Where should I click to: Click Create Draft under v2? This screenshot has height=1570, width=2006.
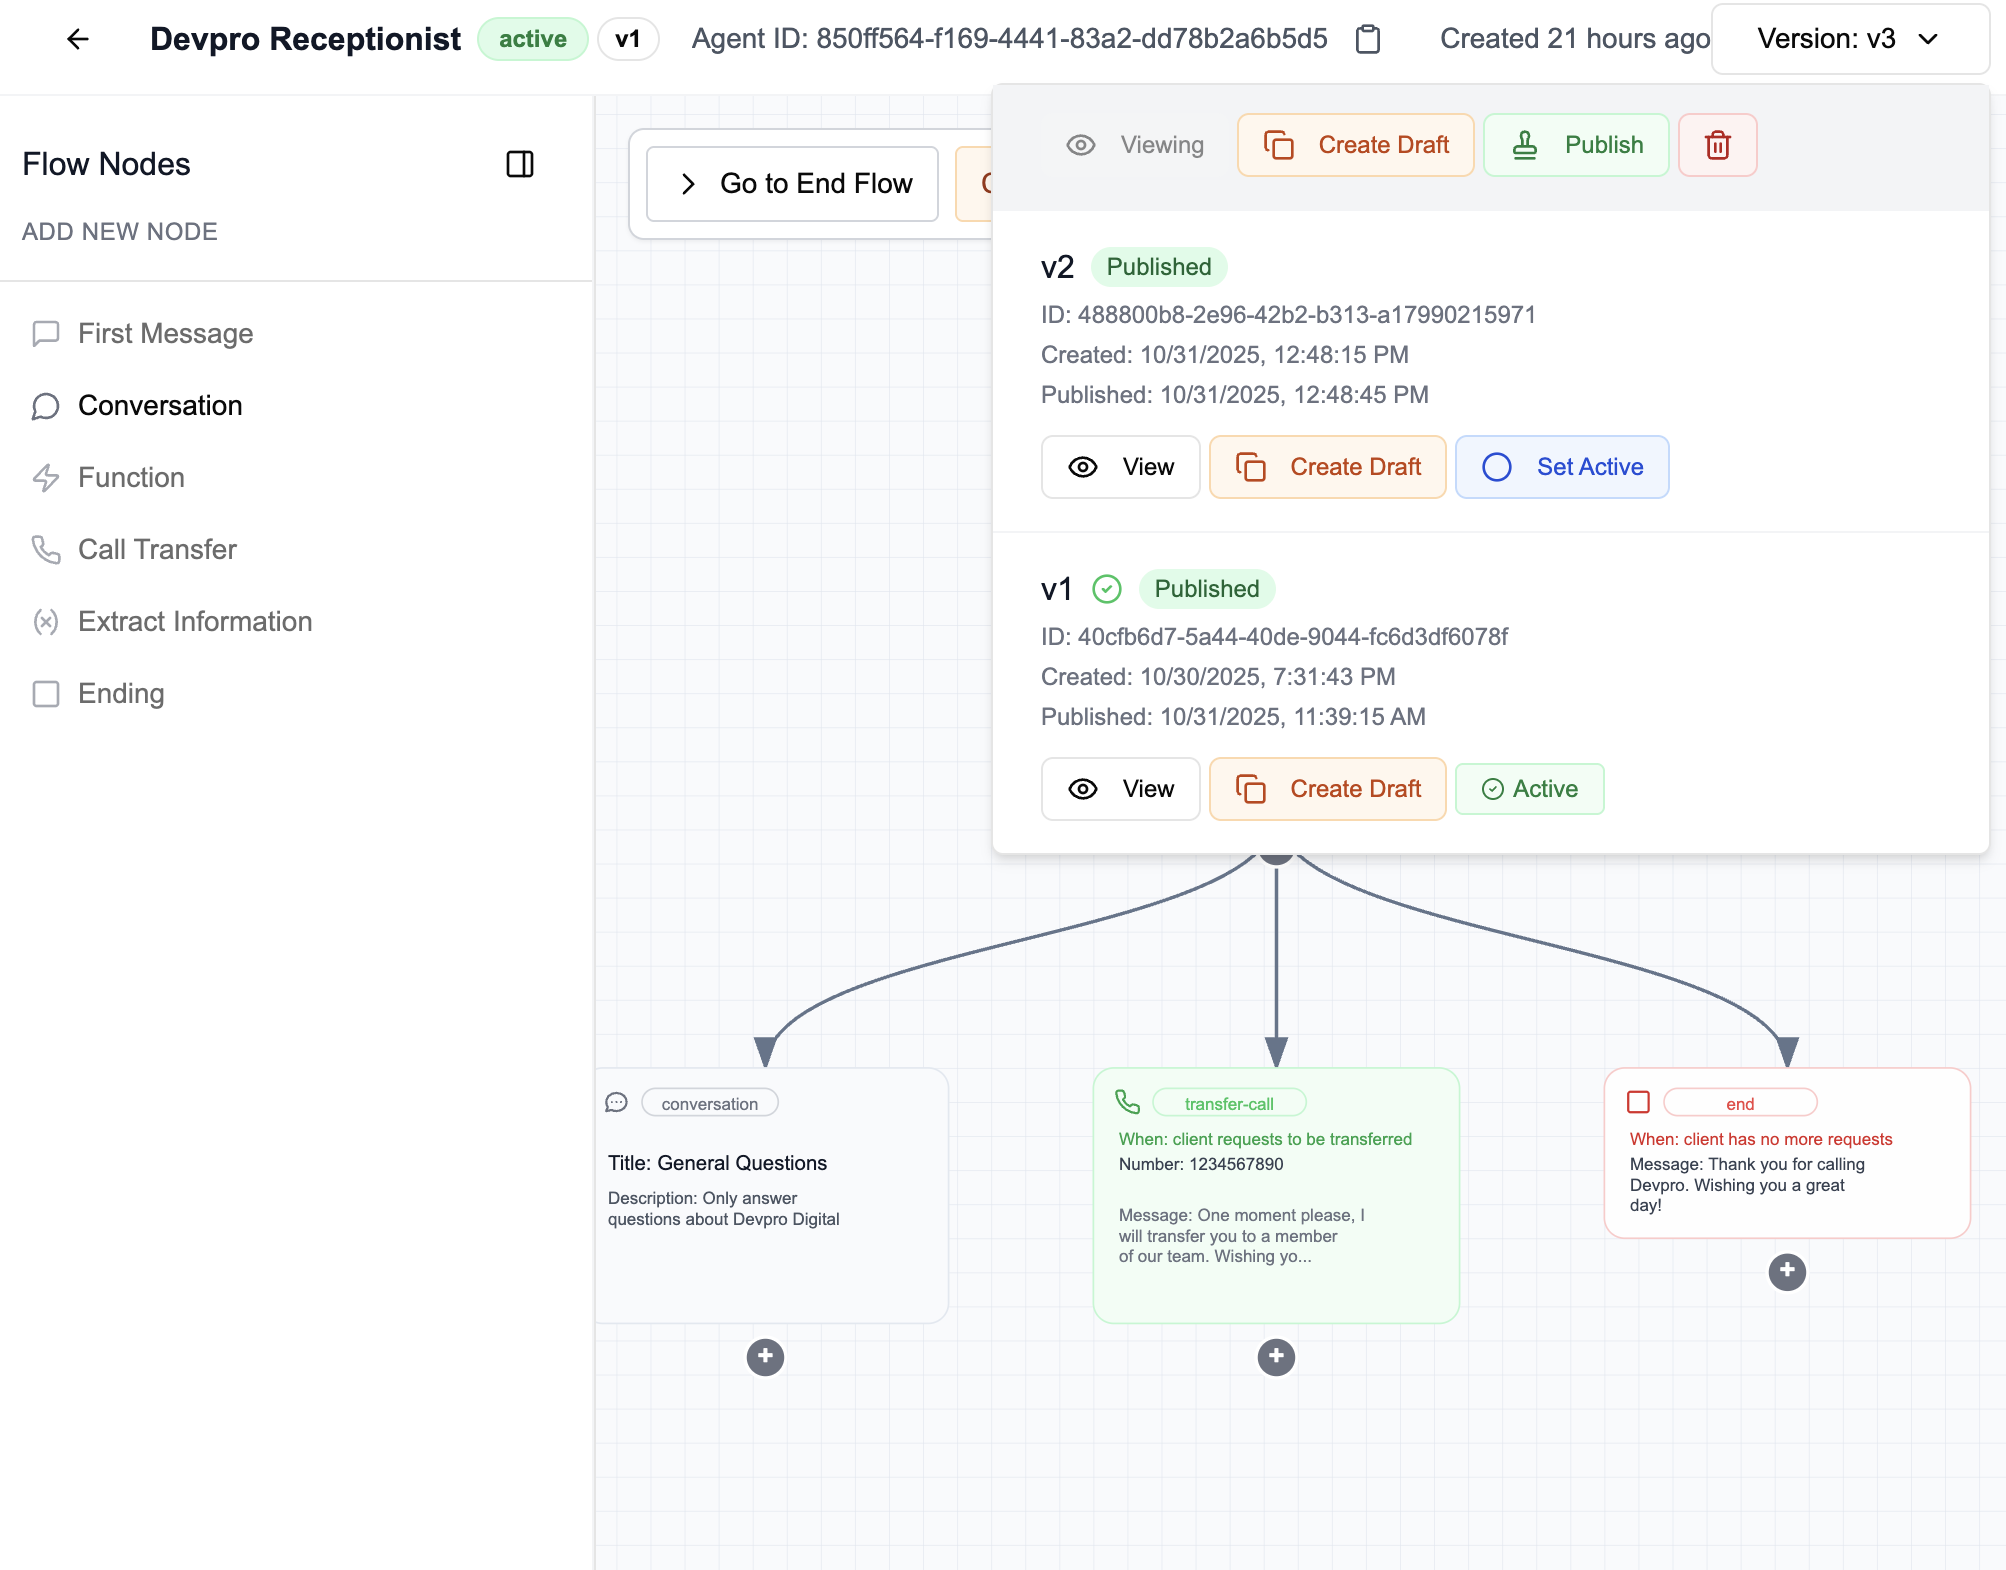[x=1327, y=467]
